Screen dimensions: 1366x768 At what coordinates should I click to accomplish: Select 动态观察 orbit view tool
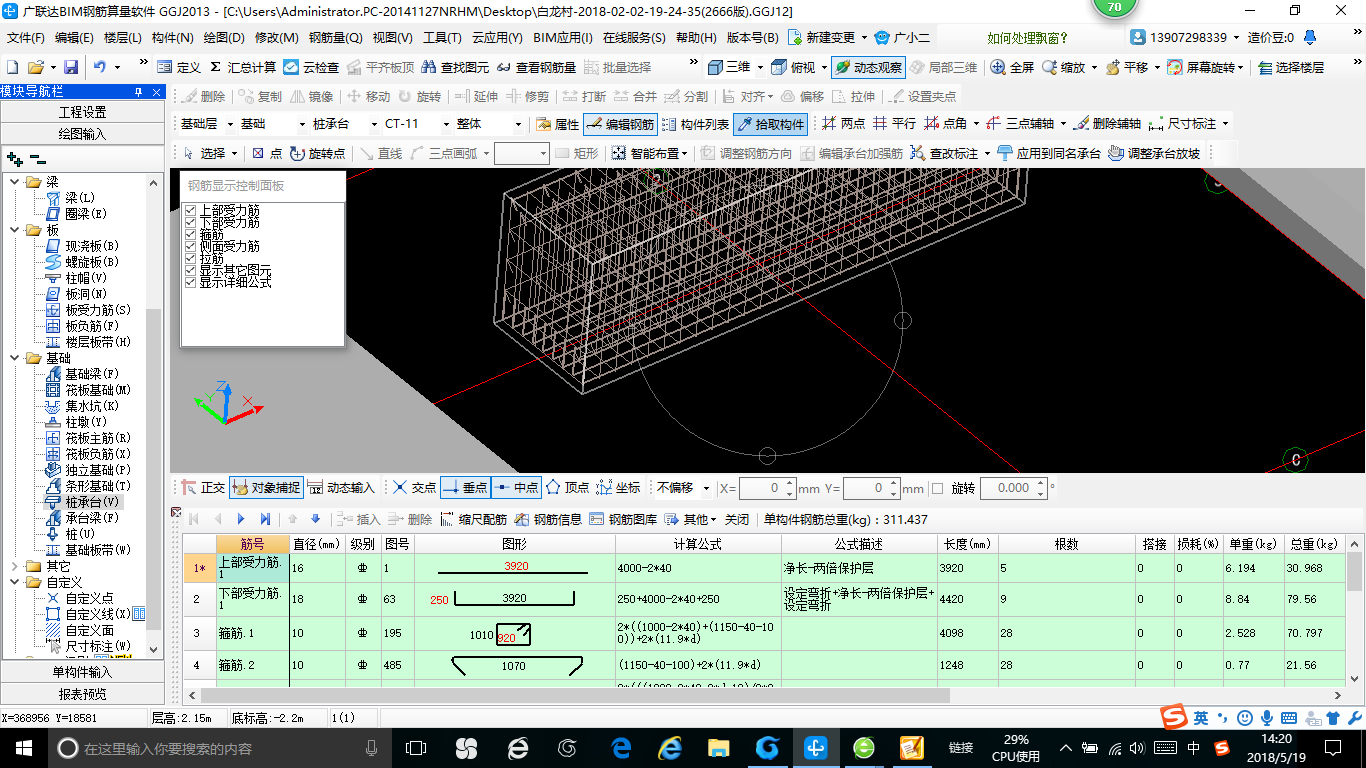pyautogui.click(x=868, y=67)
